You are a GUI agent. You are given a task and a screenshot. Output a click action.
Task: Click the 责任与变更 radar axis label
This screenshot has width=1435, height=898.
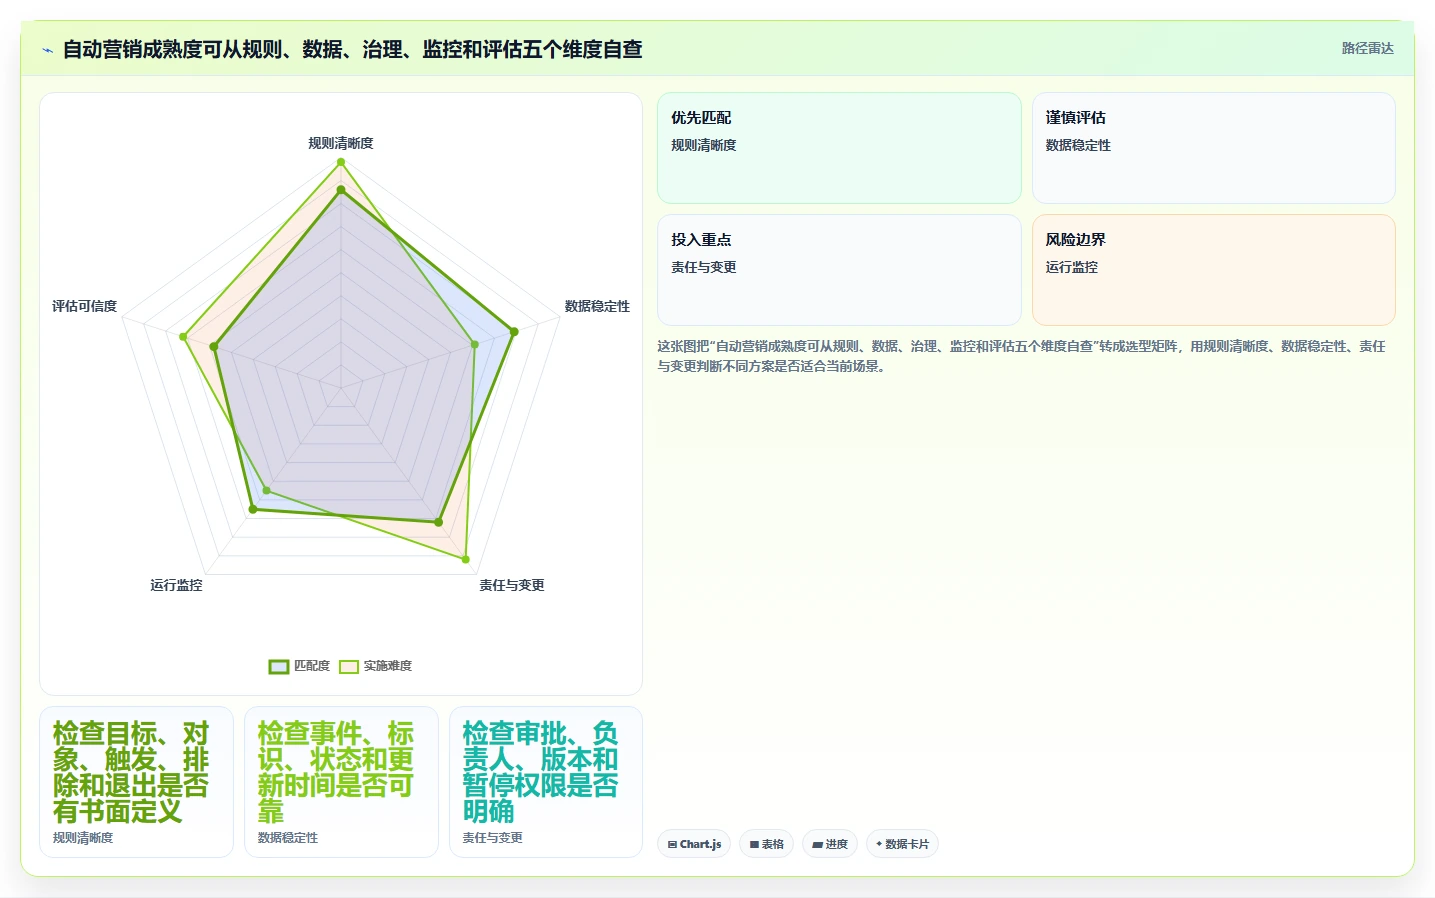(x=512, y=585)
